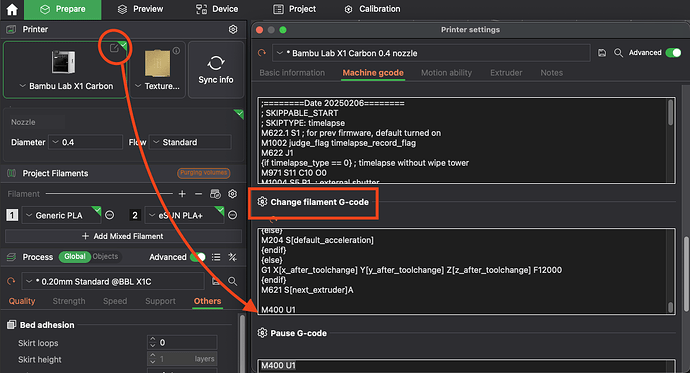Click Printer settings window vertical scrollbar

[x=686, y=273]
